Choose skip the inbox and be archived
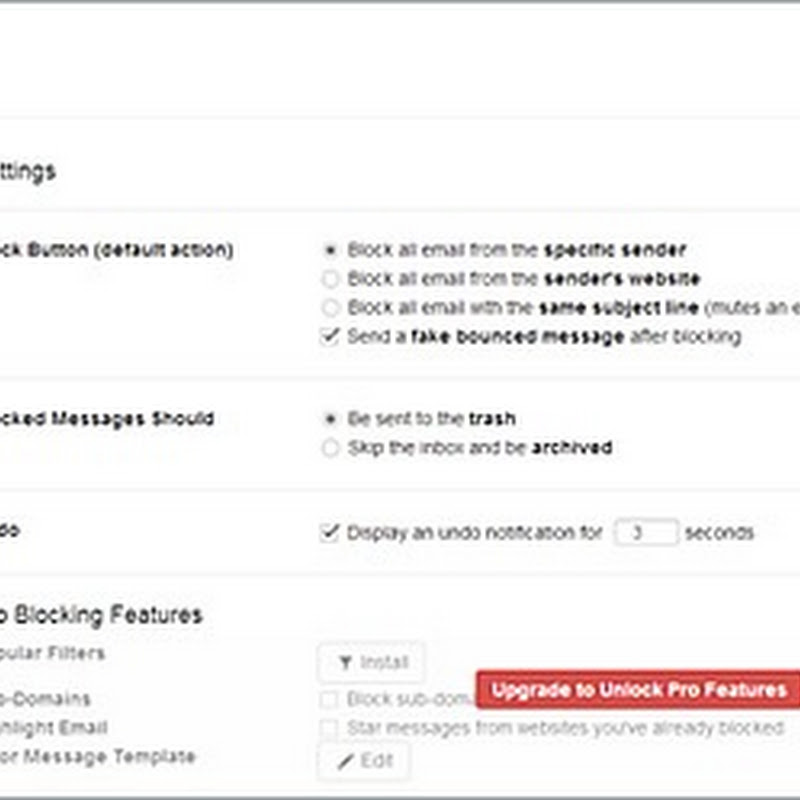The image size is (800, 800). pyautogui.click(x=330, y=448)
